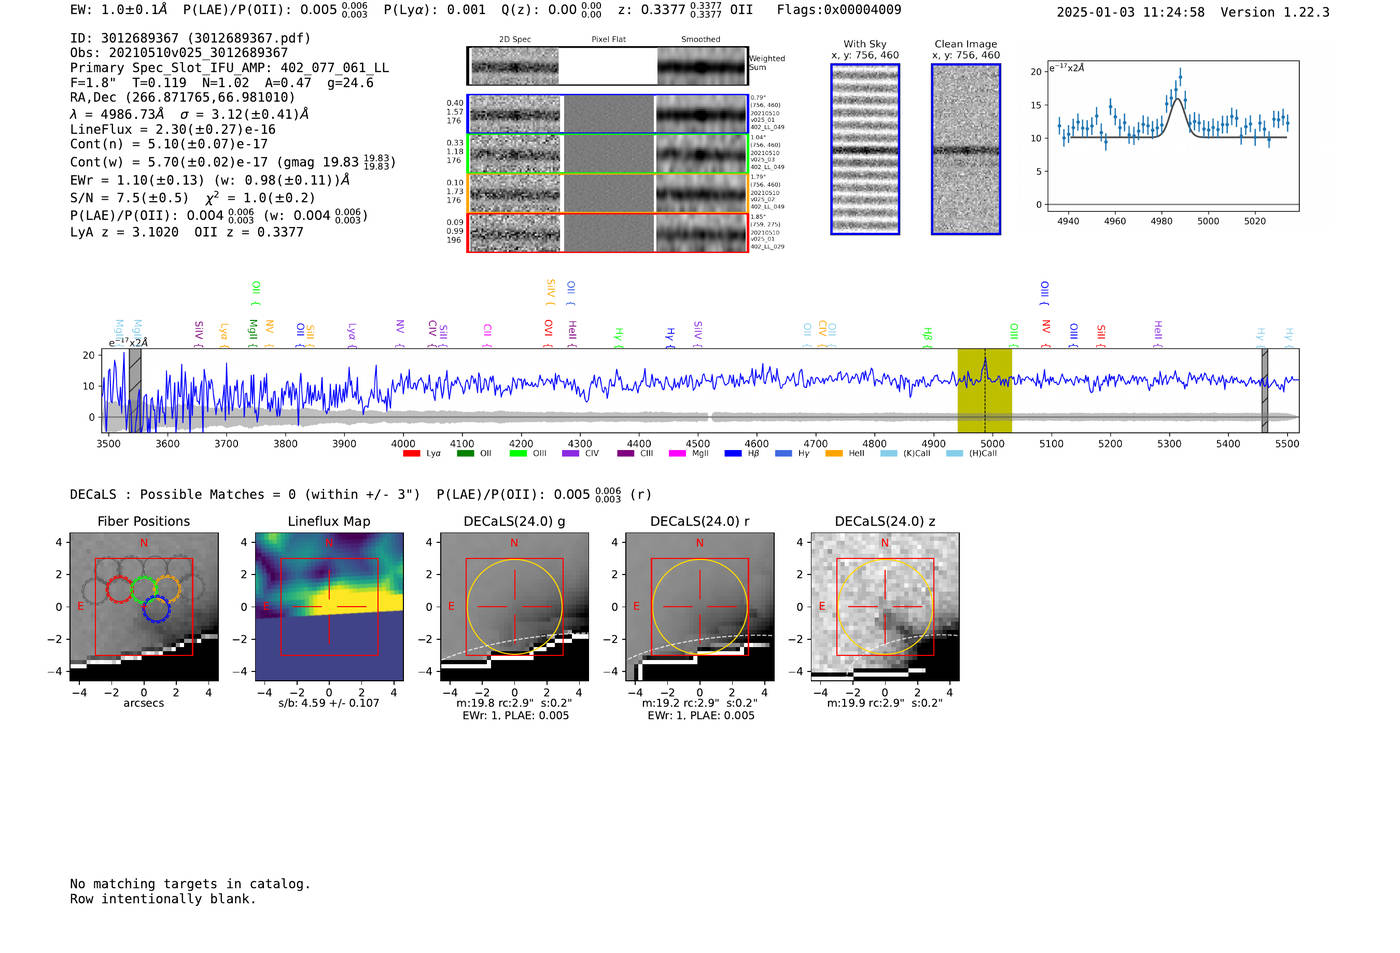Click the RA,Dec coordinates text
Screen dimensions: 1400x953
(x=183, y=97)
